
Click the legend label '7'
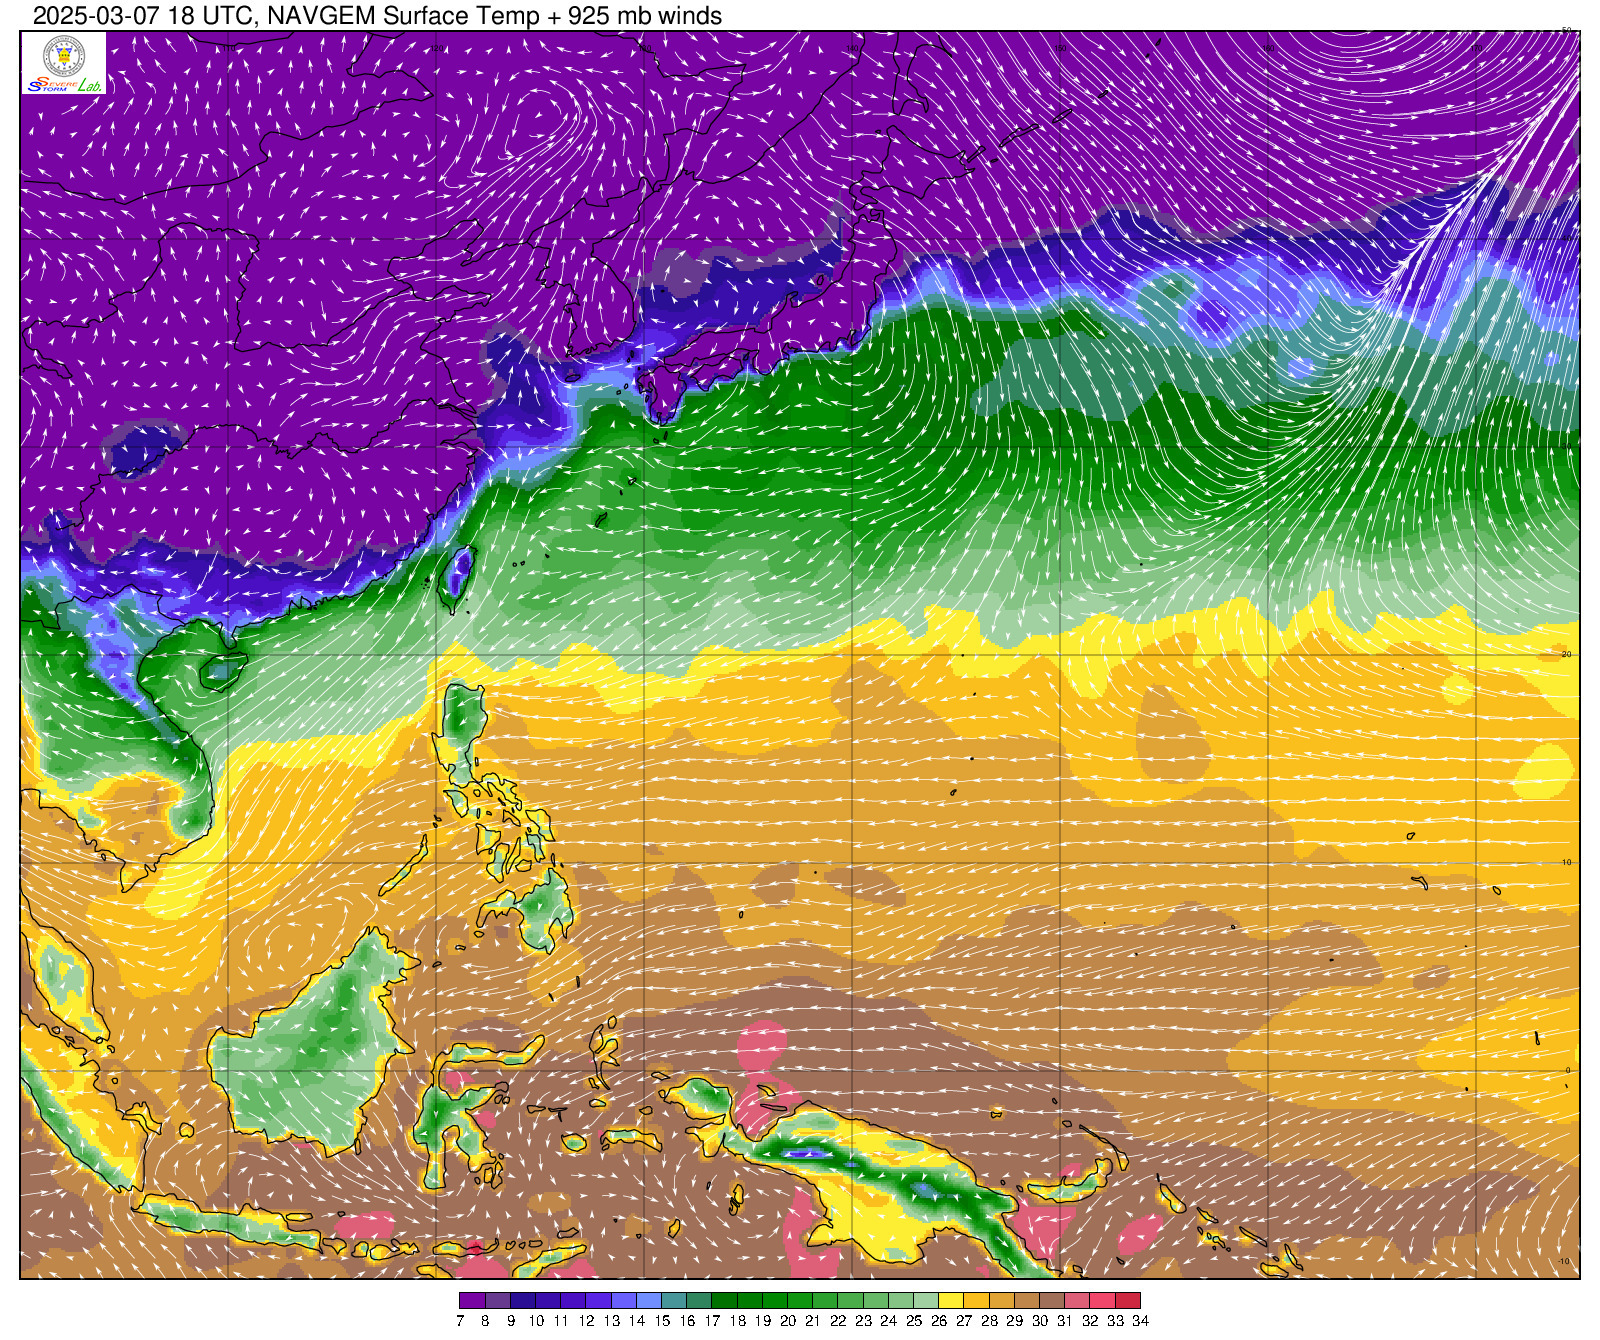click(460, 1321)
